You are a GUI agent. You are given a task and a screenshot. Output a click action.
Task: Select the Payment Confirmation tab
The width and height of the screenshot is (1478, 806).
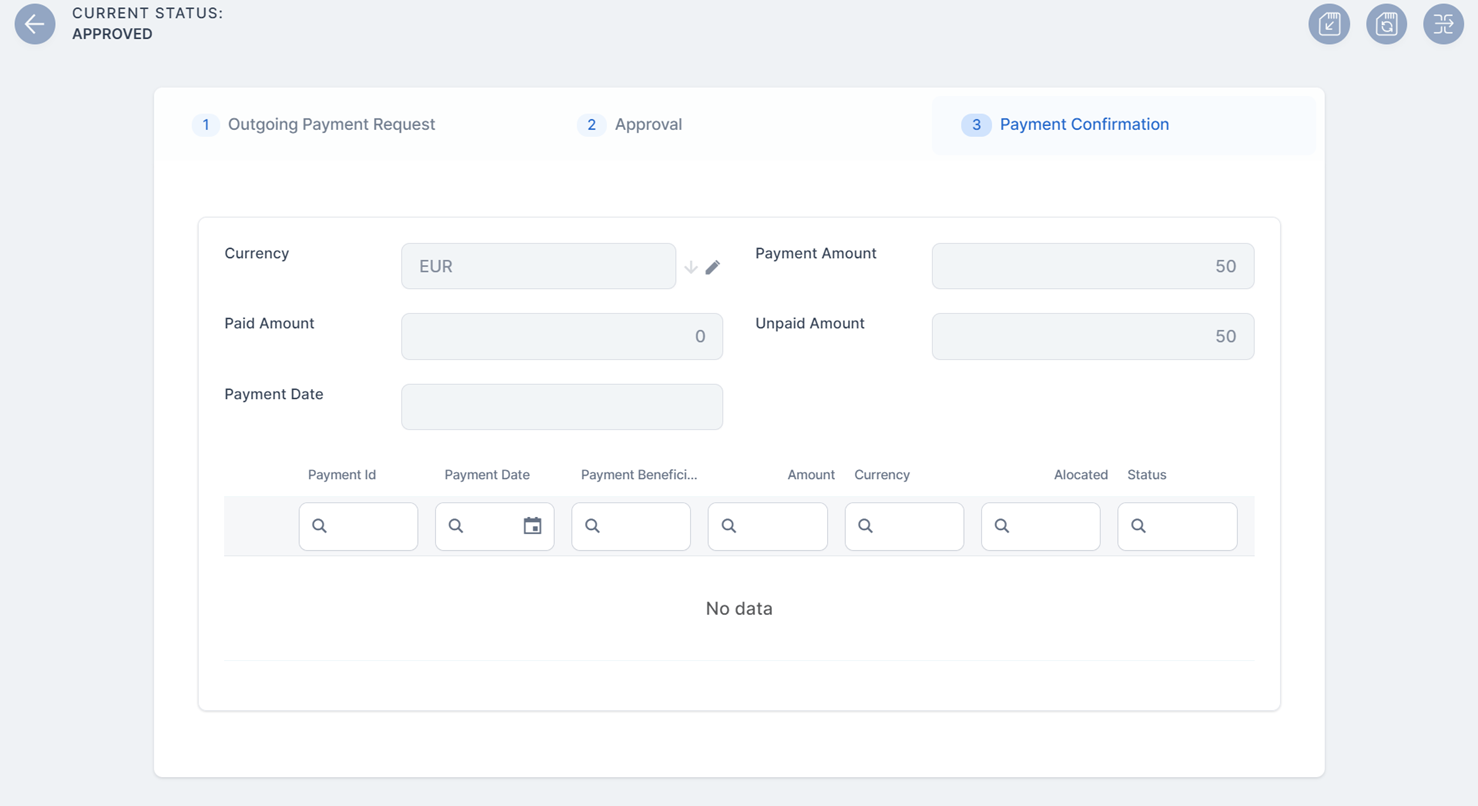click(x=1084, y=125)
